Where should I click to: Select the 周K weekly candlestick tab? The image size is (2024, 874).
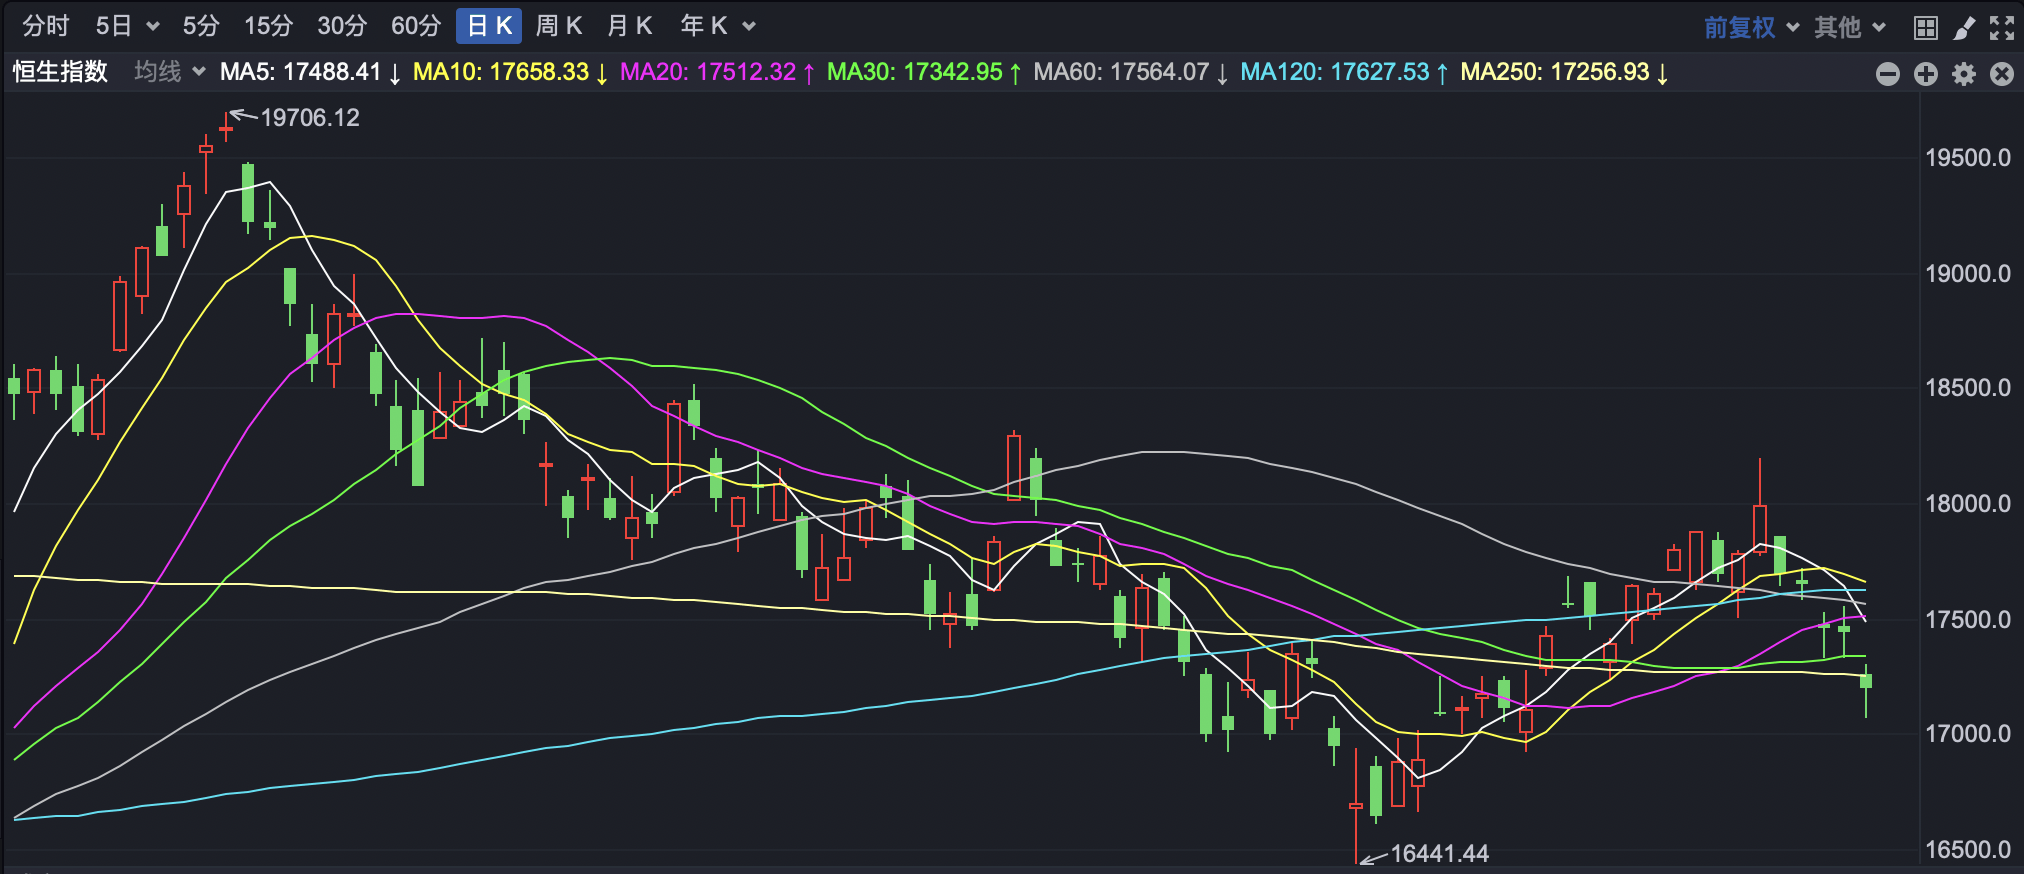pos(559,26)
